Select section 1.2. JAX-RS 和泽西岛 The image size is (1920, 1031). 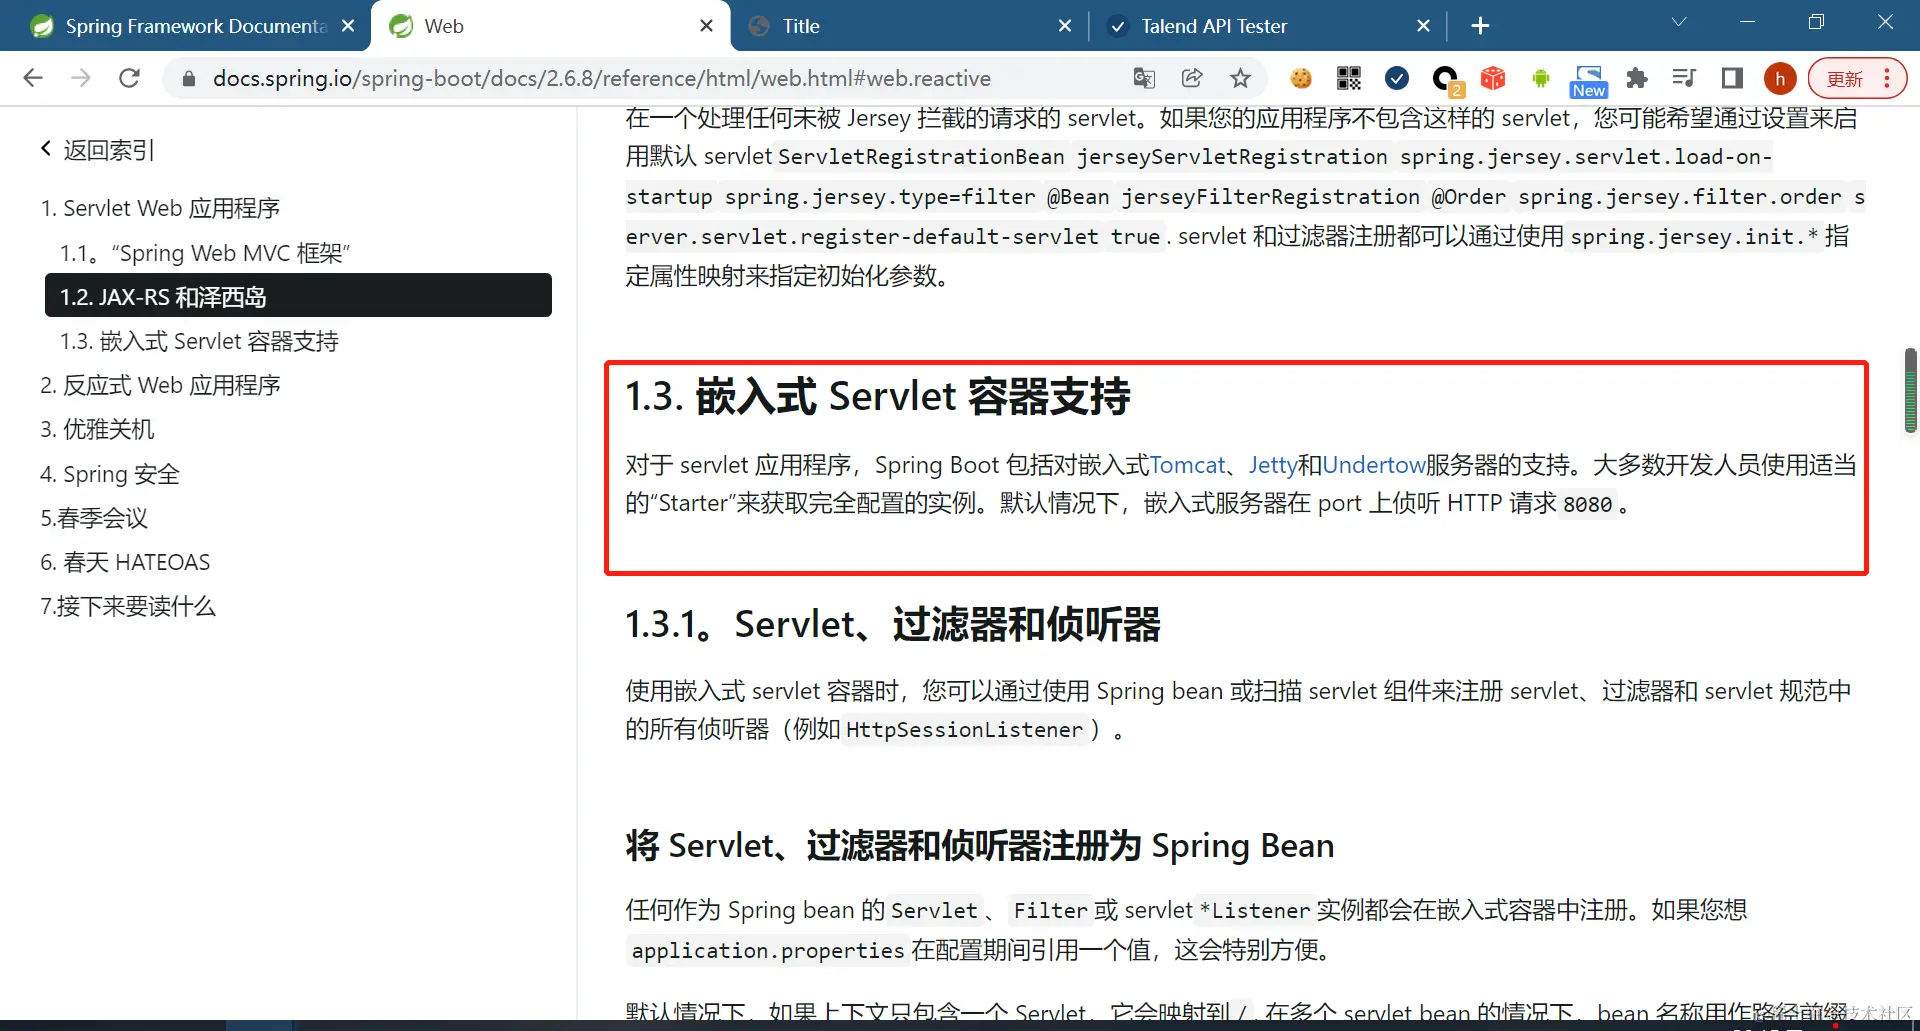[298, 296]
